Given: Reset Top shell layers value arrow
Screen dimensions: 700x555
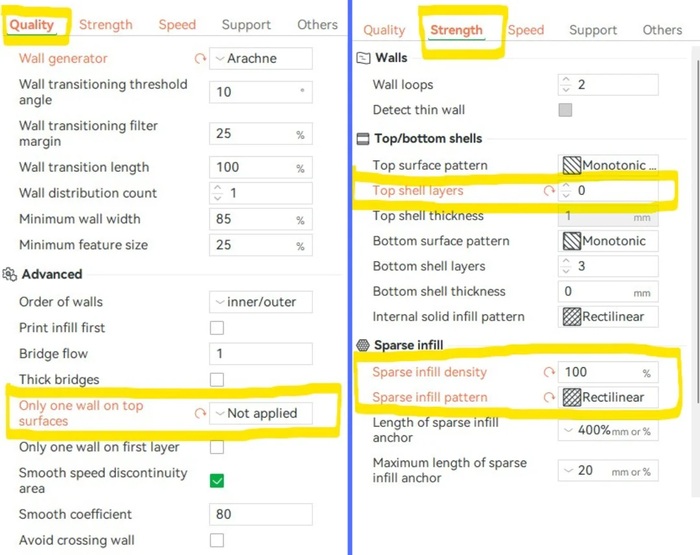Looking at the screenshot, I should click(x=547, y=190).
